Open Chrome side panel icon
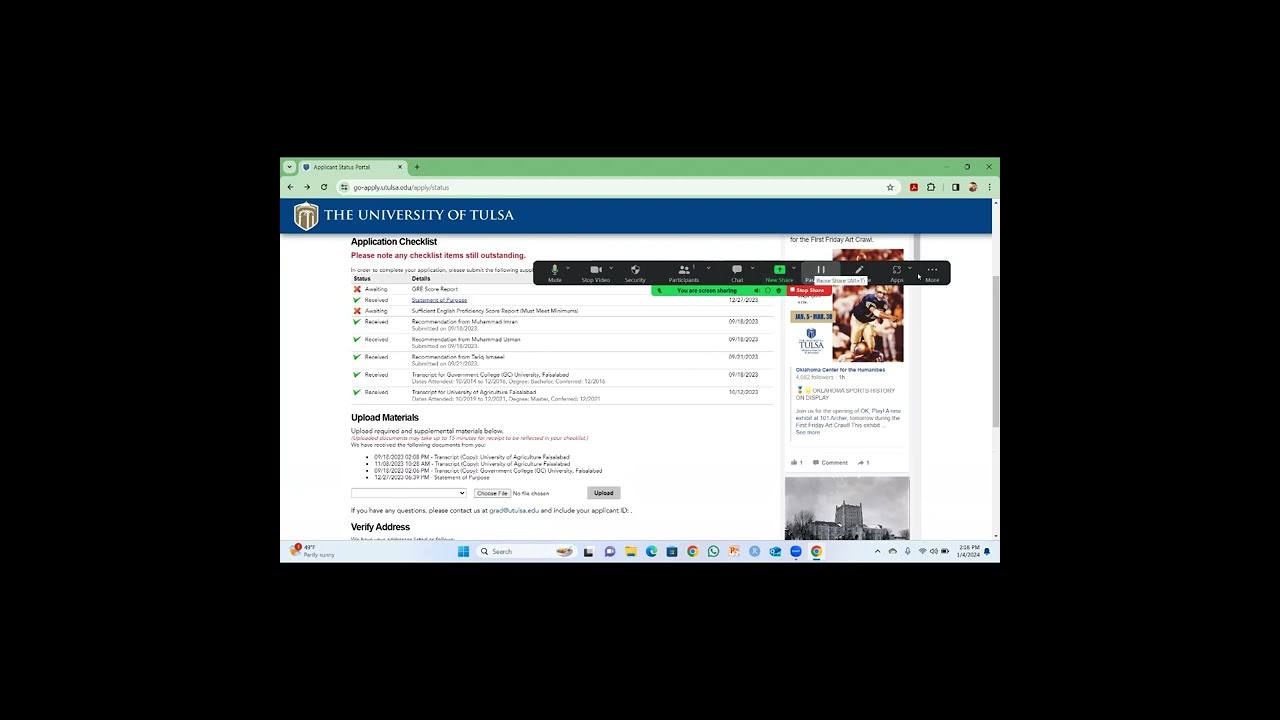Image resolution: width=1280 pixels, height=720 pixels. tap(956, 187)
